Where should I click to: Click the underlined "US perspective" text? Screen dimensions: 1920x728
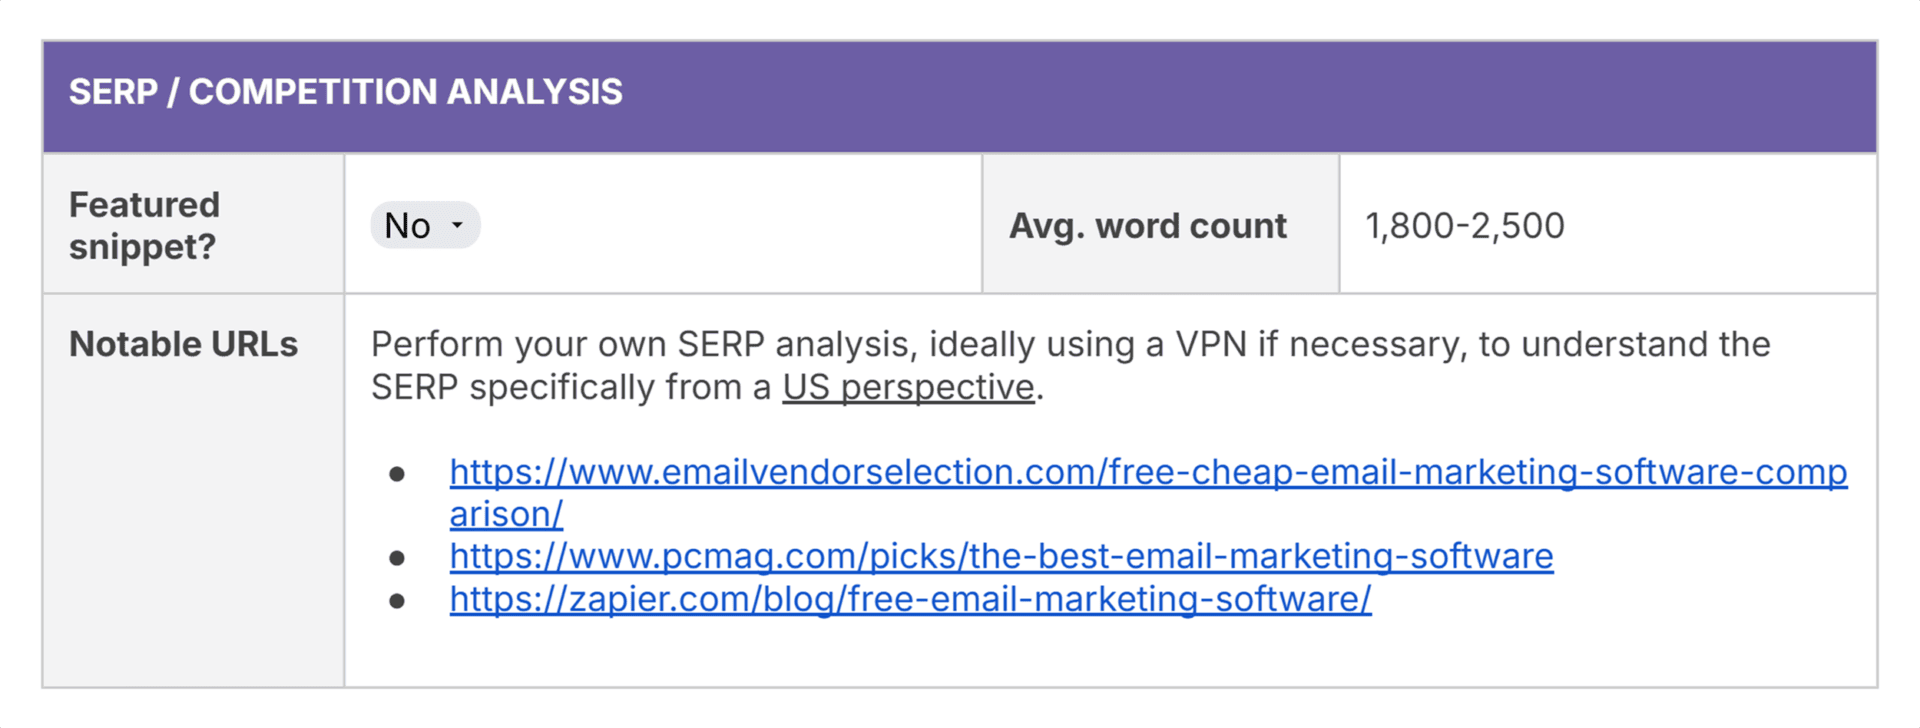(908, 387)
